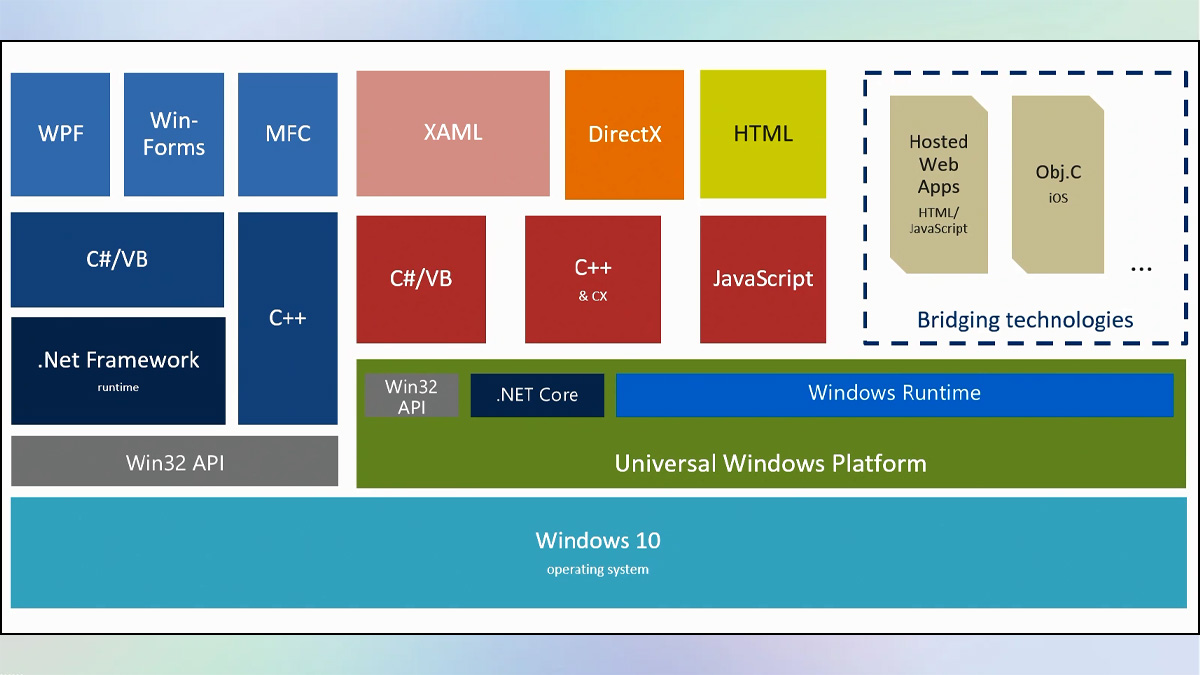Screen dimensions: 1200x675
Task: Click the Bridging technologies caption
Action: (x=1025, y=320)
